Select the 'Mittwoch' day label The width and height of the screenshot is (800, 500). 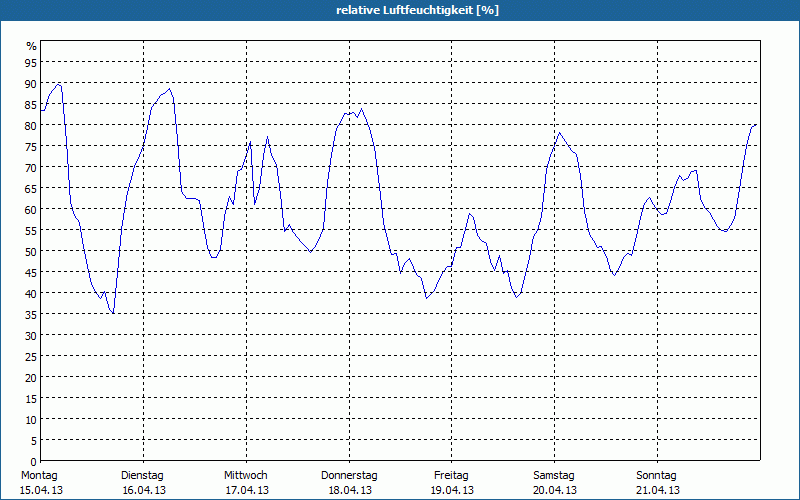pos(245,475)
